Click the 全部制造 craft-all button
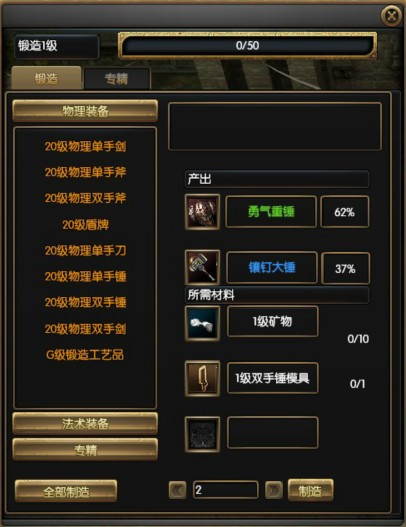This screenshot has height=527, width=406. (66, 491)
